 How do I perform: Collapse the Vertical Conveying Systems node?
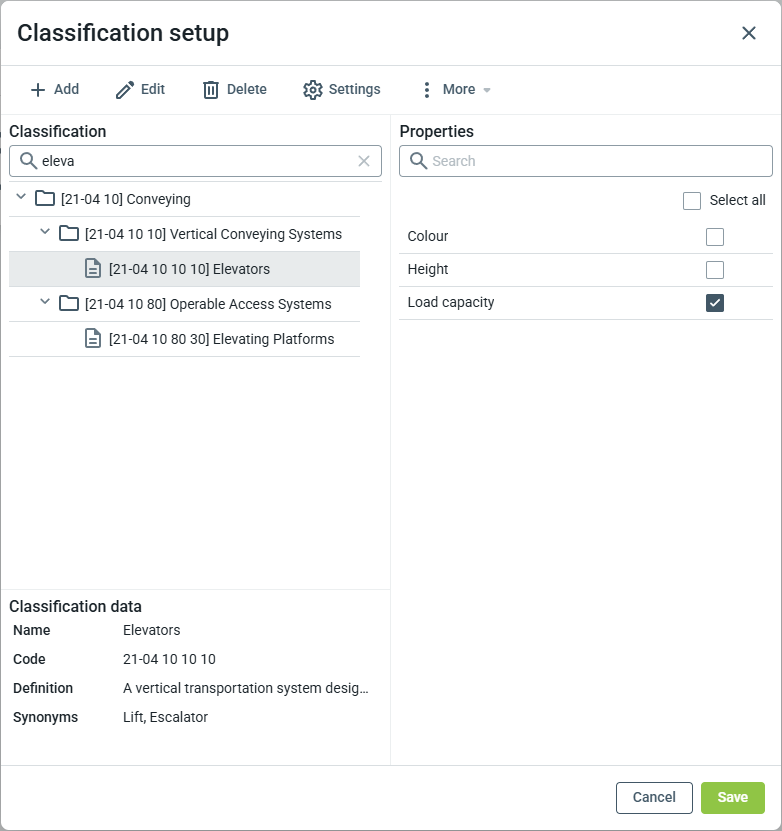[45, 232]
